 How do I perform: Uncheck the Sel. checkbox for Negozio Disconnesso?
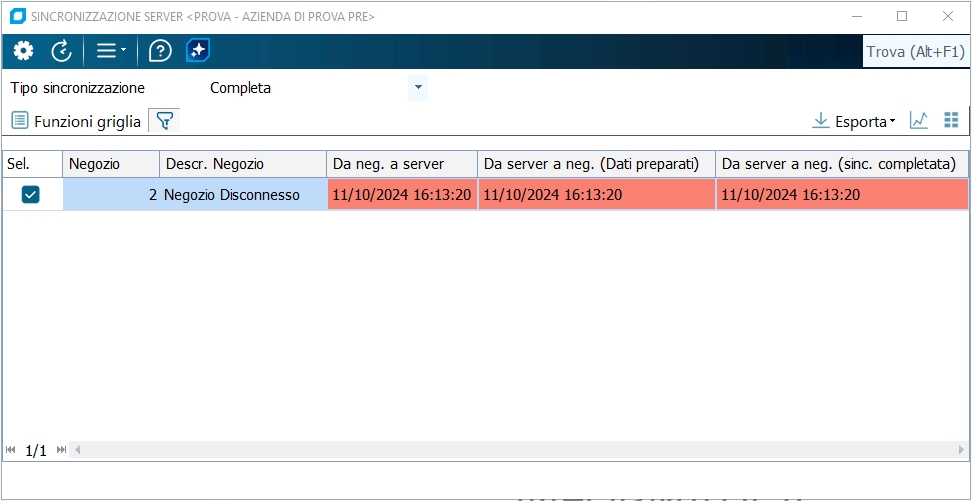point(30,195)
